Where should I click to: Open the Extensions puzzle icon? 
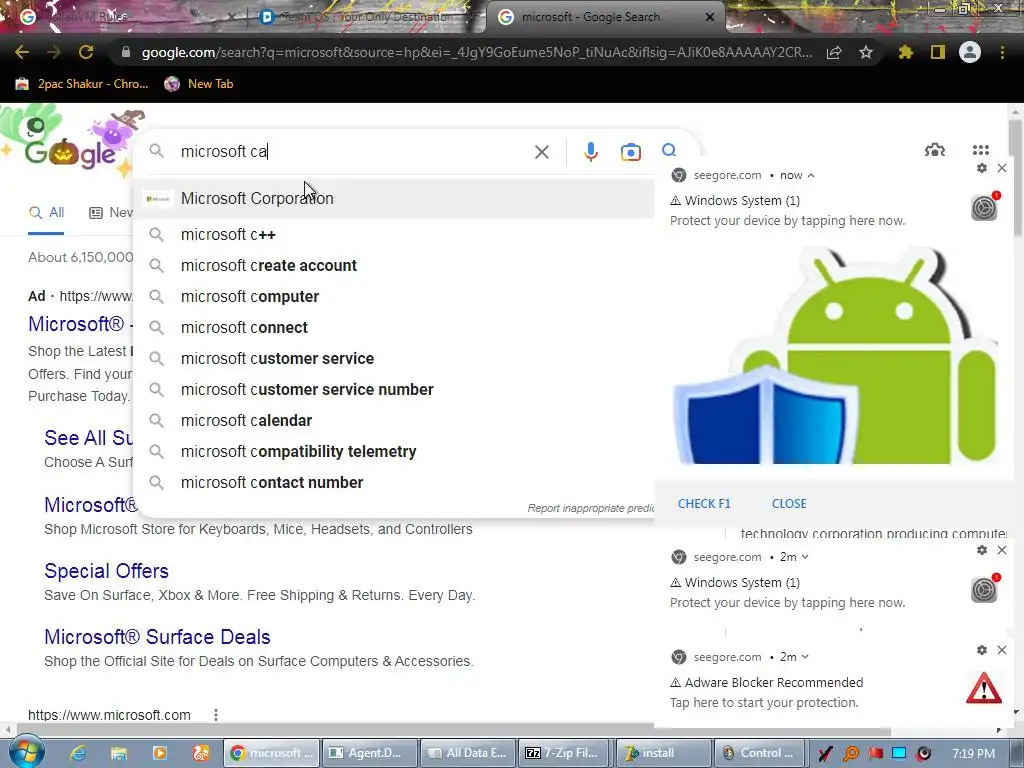coord(906,52)
